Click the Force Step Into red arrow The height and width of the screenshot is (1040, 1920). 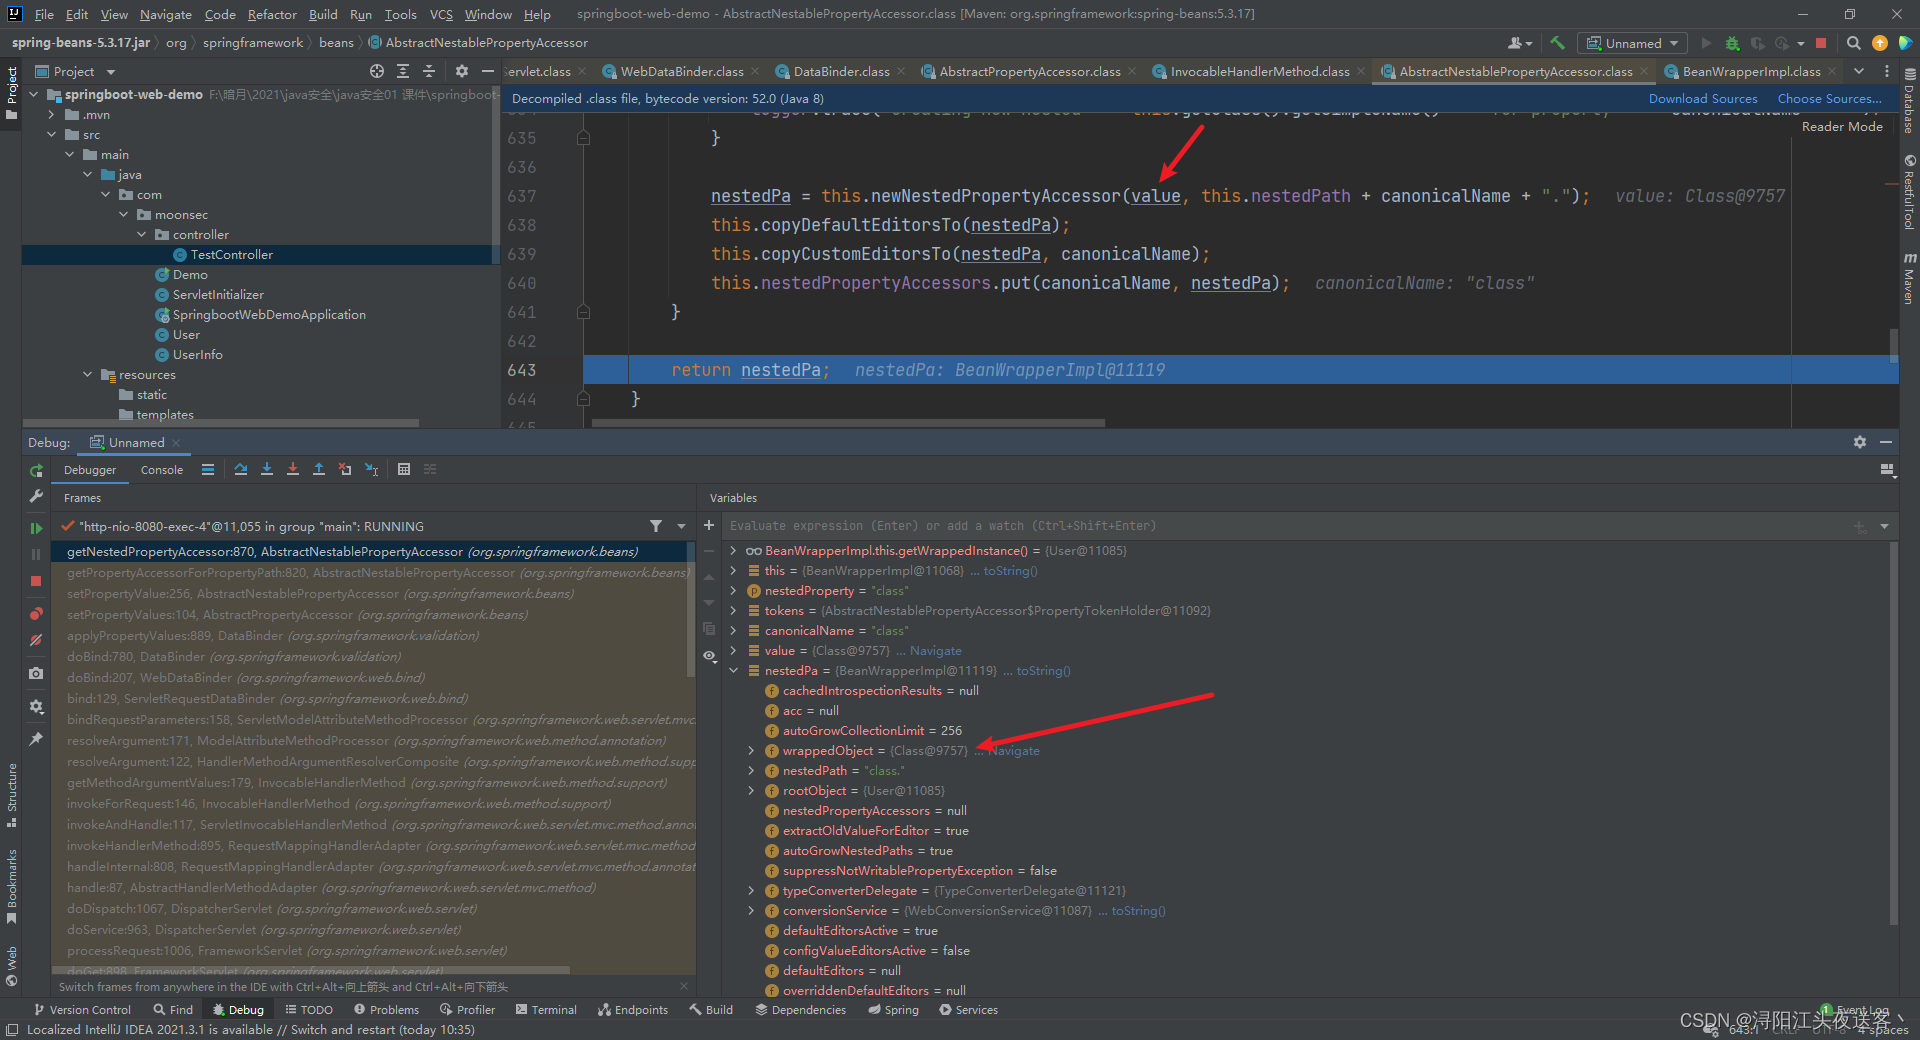(293, 469)
